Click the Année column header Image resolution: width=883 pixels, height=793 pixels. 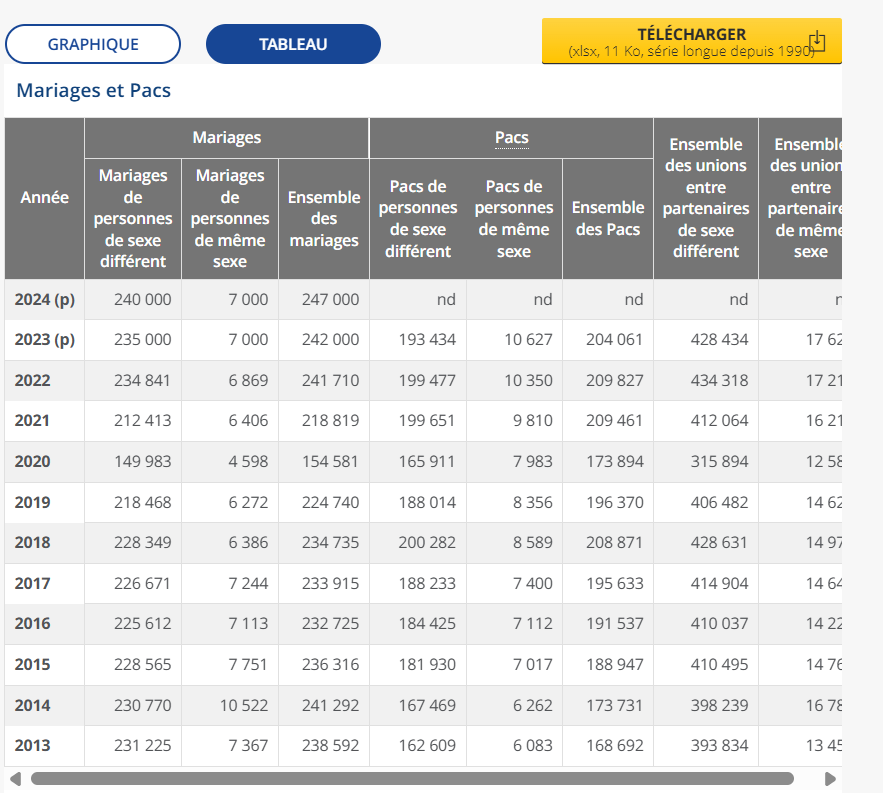tap(45, 198)
